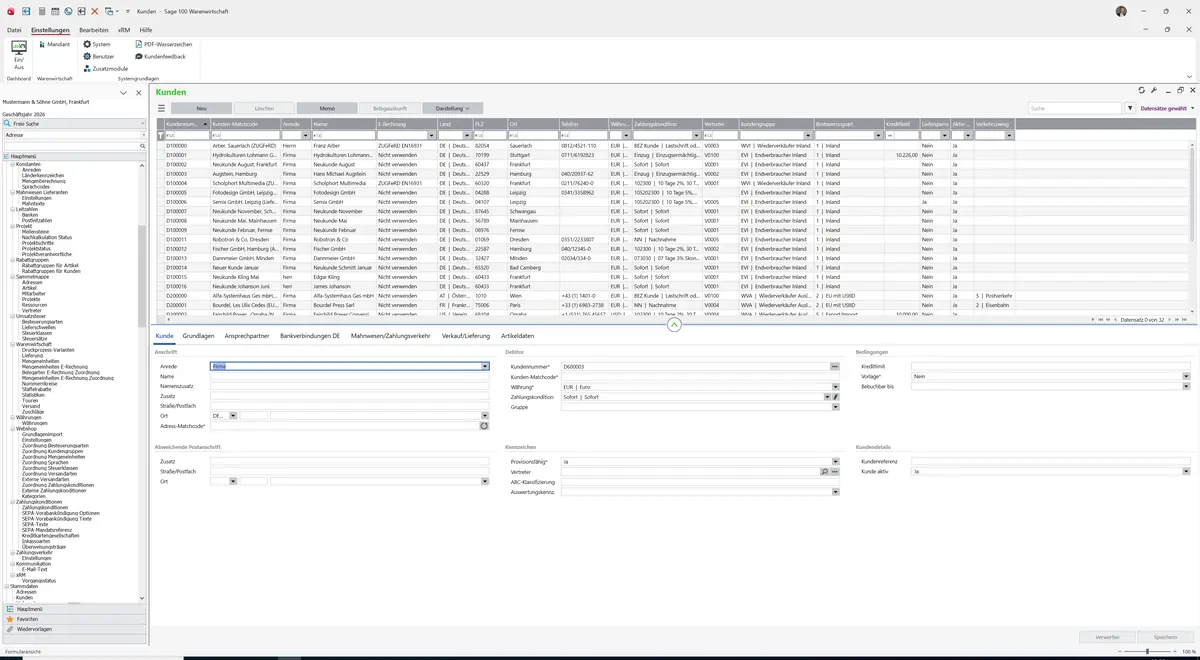Collapse the upper list with the round chevron
This screenshot has width=1200, height=660.
674,324
